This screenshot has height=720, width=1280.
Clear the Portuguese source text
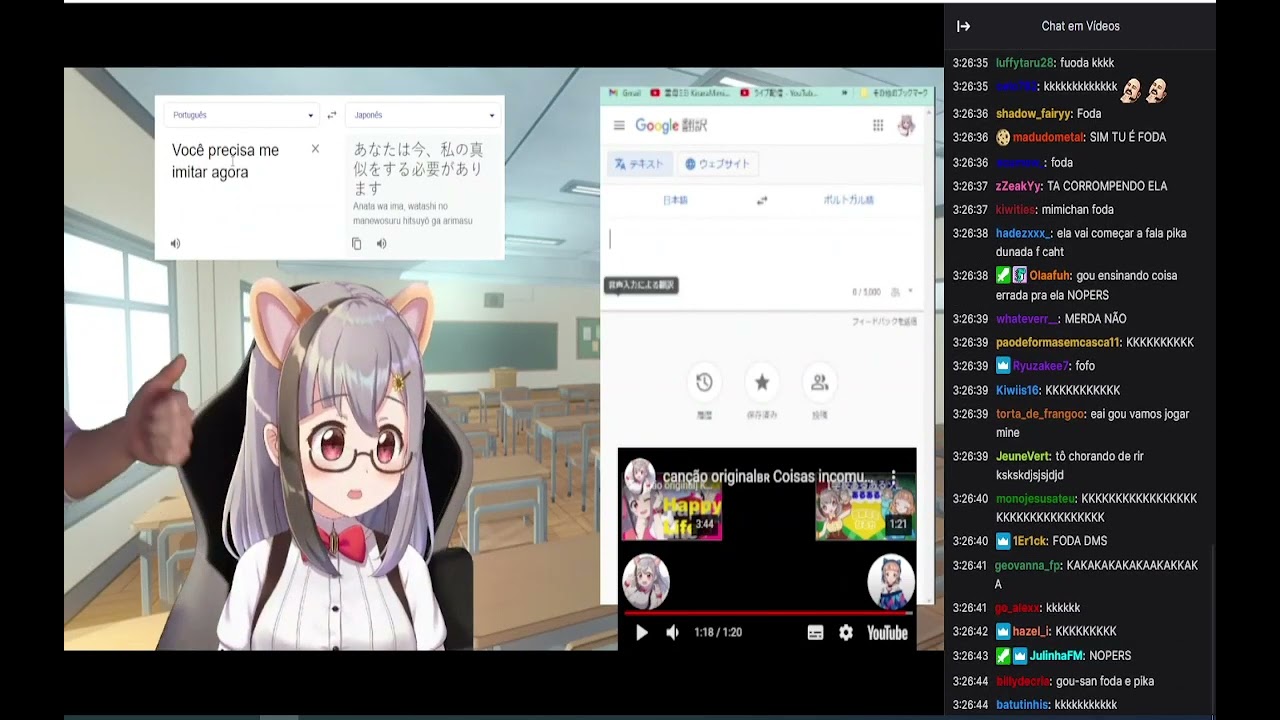315,149
